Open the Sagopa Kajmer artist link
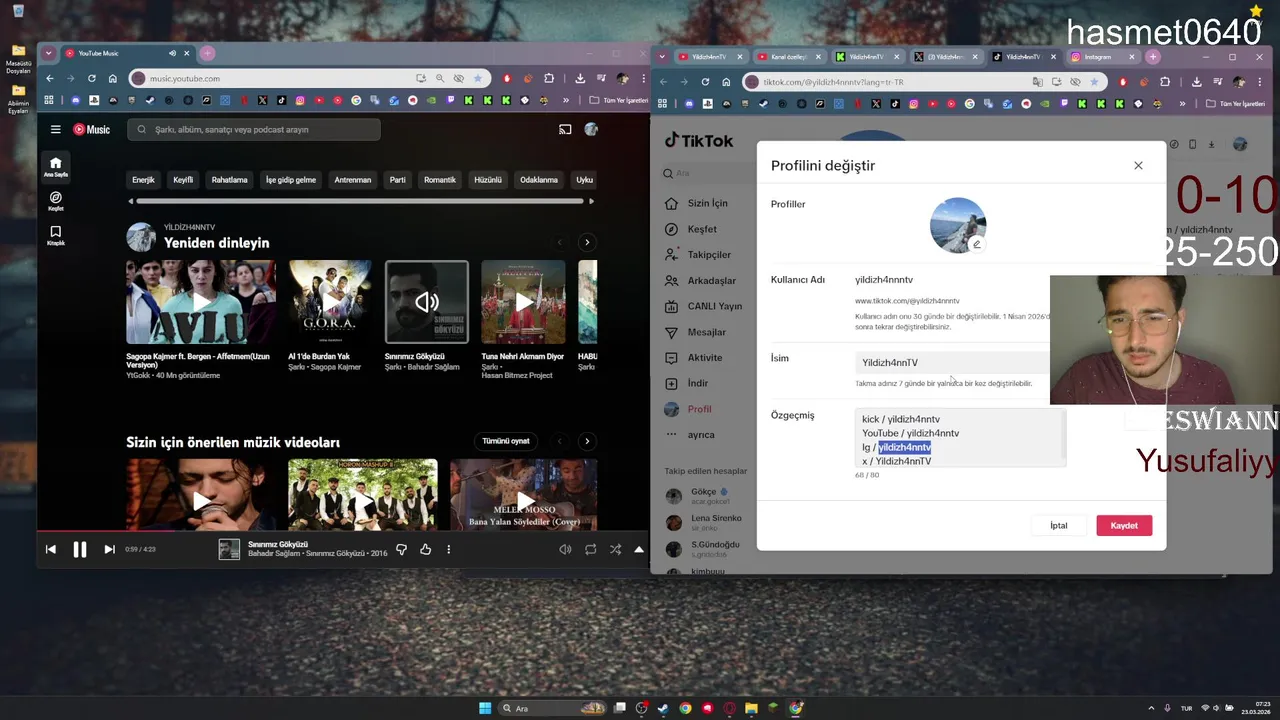The width and height of the screenshot is (1280, 720). [336, 367]
